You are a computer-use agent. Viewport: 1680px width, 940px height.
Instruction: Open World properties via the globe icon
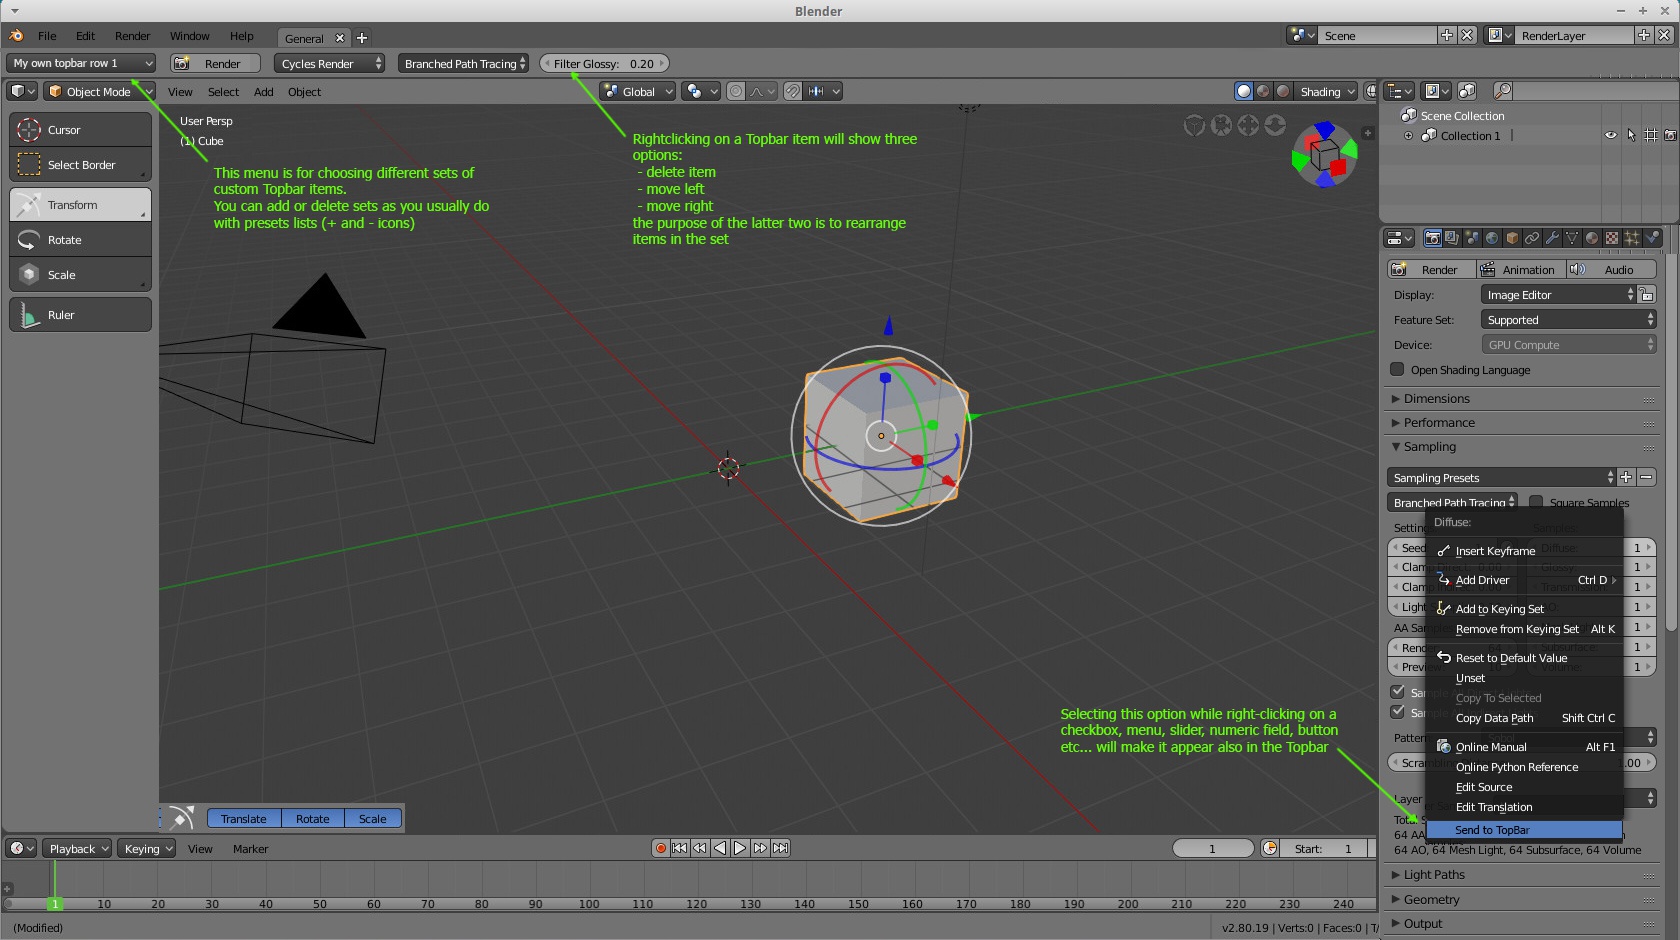tap(1492, 238)
